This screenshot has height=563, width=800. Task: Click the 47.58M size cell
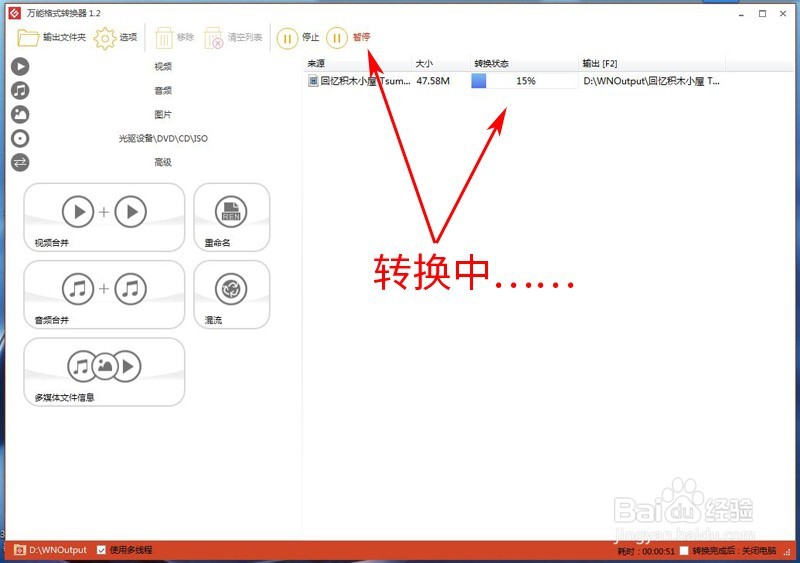433,81
